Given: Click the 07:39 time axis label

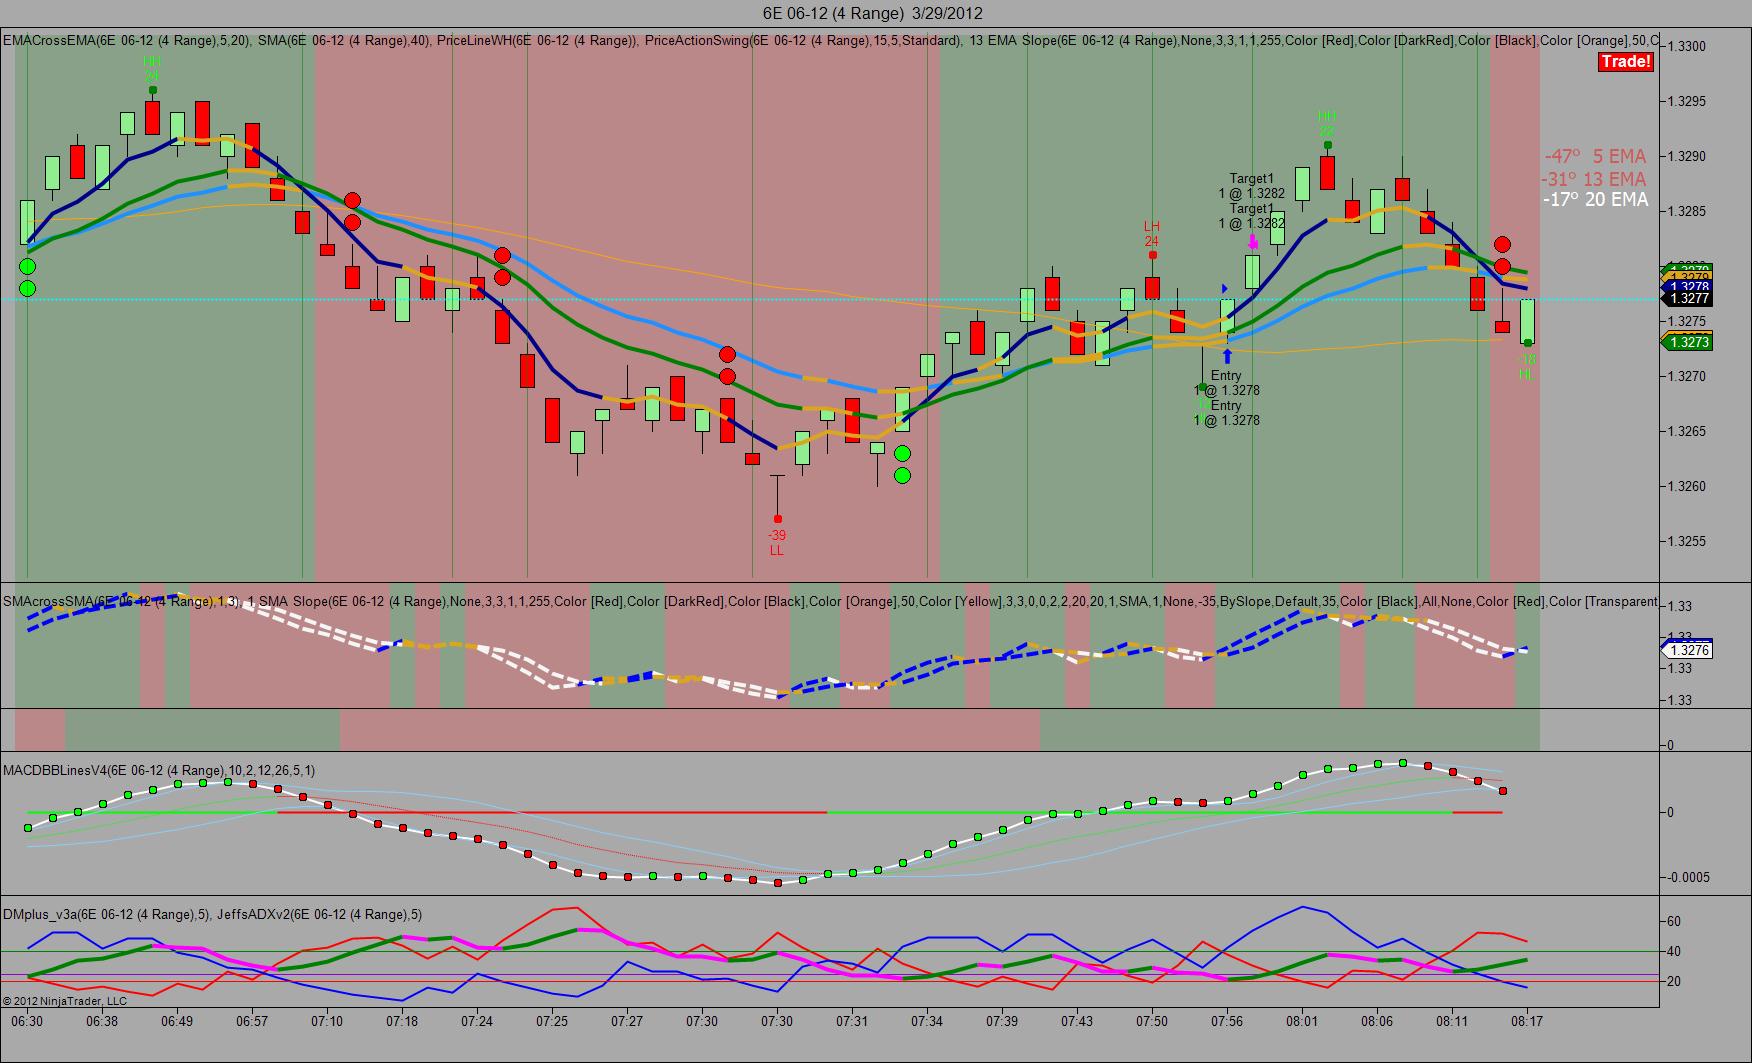Looking at the screenshot, I should (1002, 1021).
